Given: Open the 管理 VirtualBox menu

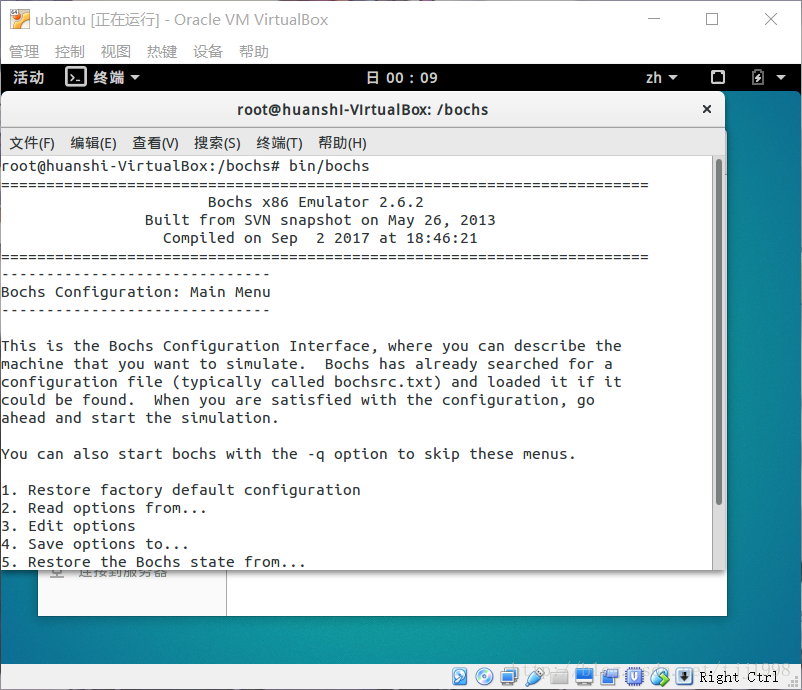Looking at the screenshot, I should (24, 51).
